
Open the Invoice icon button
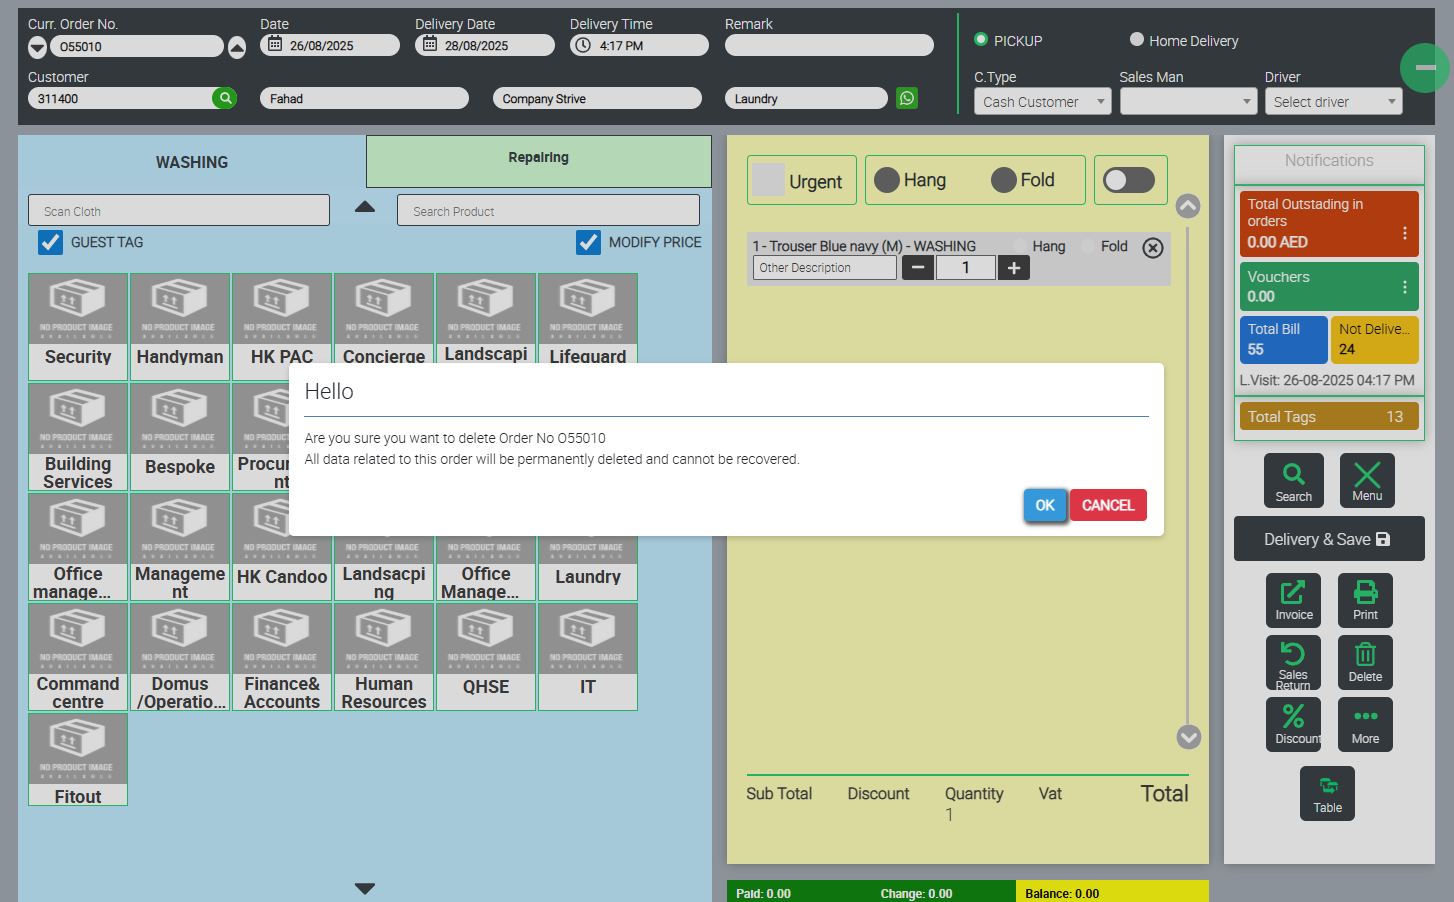1293,600
